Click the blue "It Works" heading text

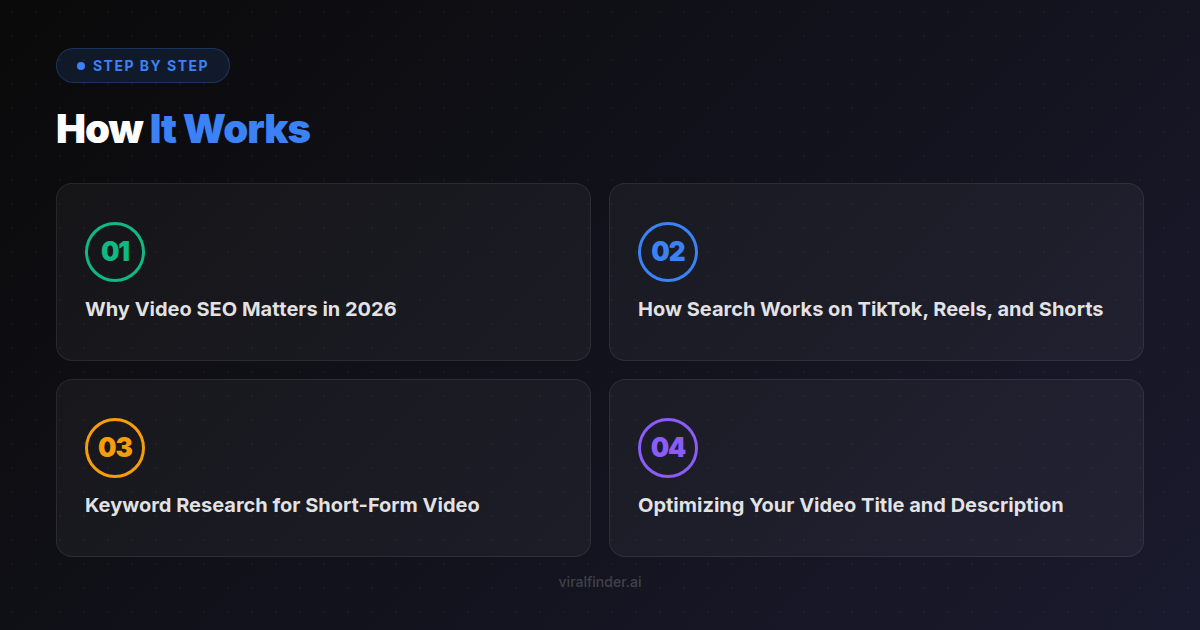point(230,129)
